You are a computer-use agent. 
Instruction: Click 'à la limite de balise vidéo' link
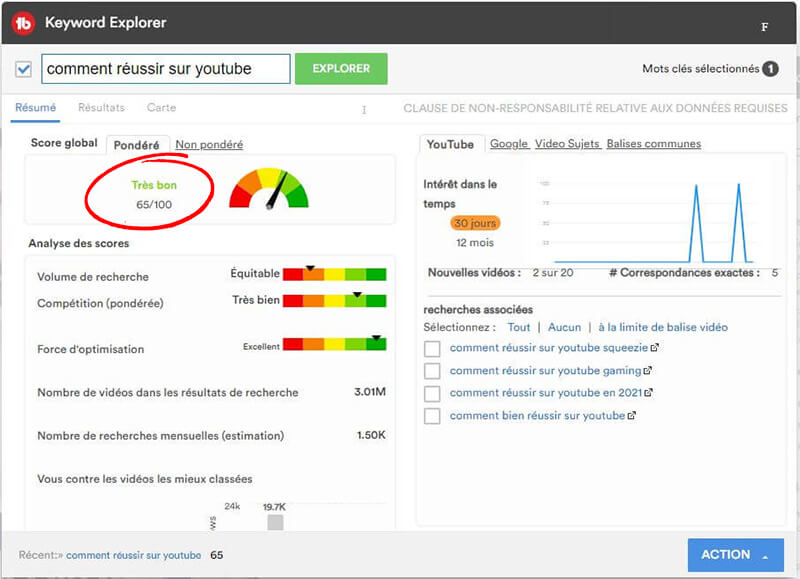click(663, 328)
